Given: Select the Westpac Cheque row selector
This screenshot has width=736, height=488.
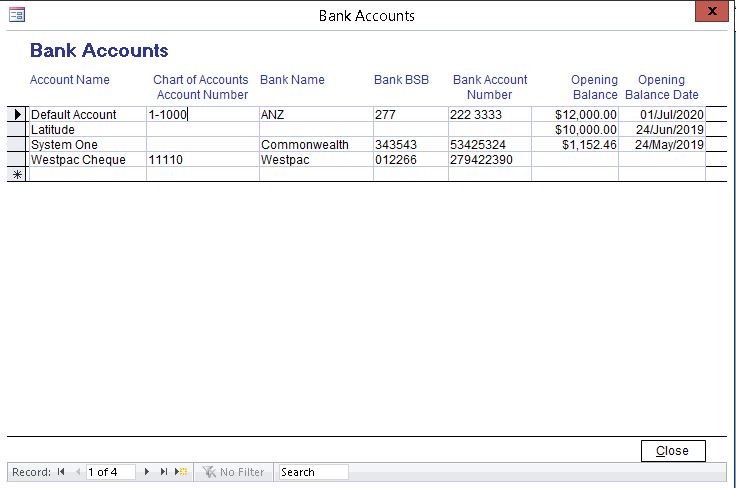Looking at the screenshot, I should coord(16,160).
